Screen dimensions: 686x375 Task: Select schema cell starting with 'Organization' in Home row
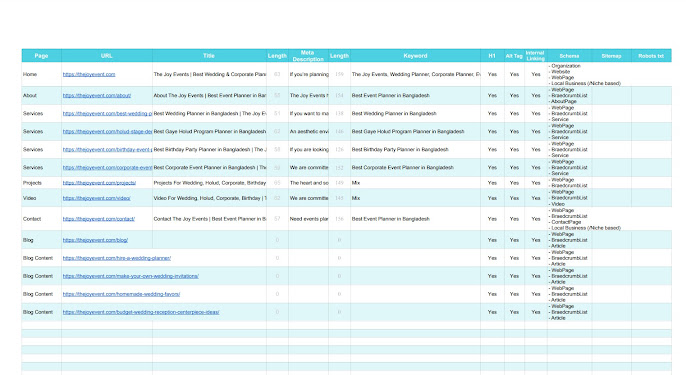coord(569,74)
